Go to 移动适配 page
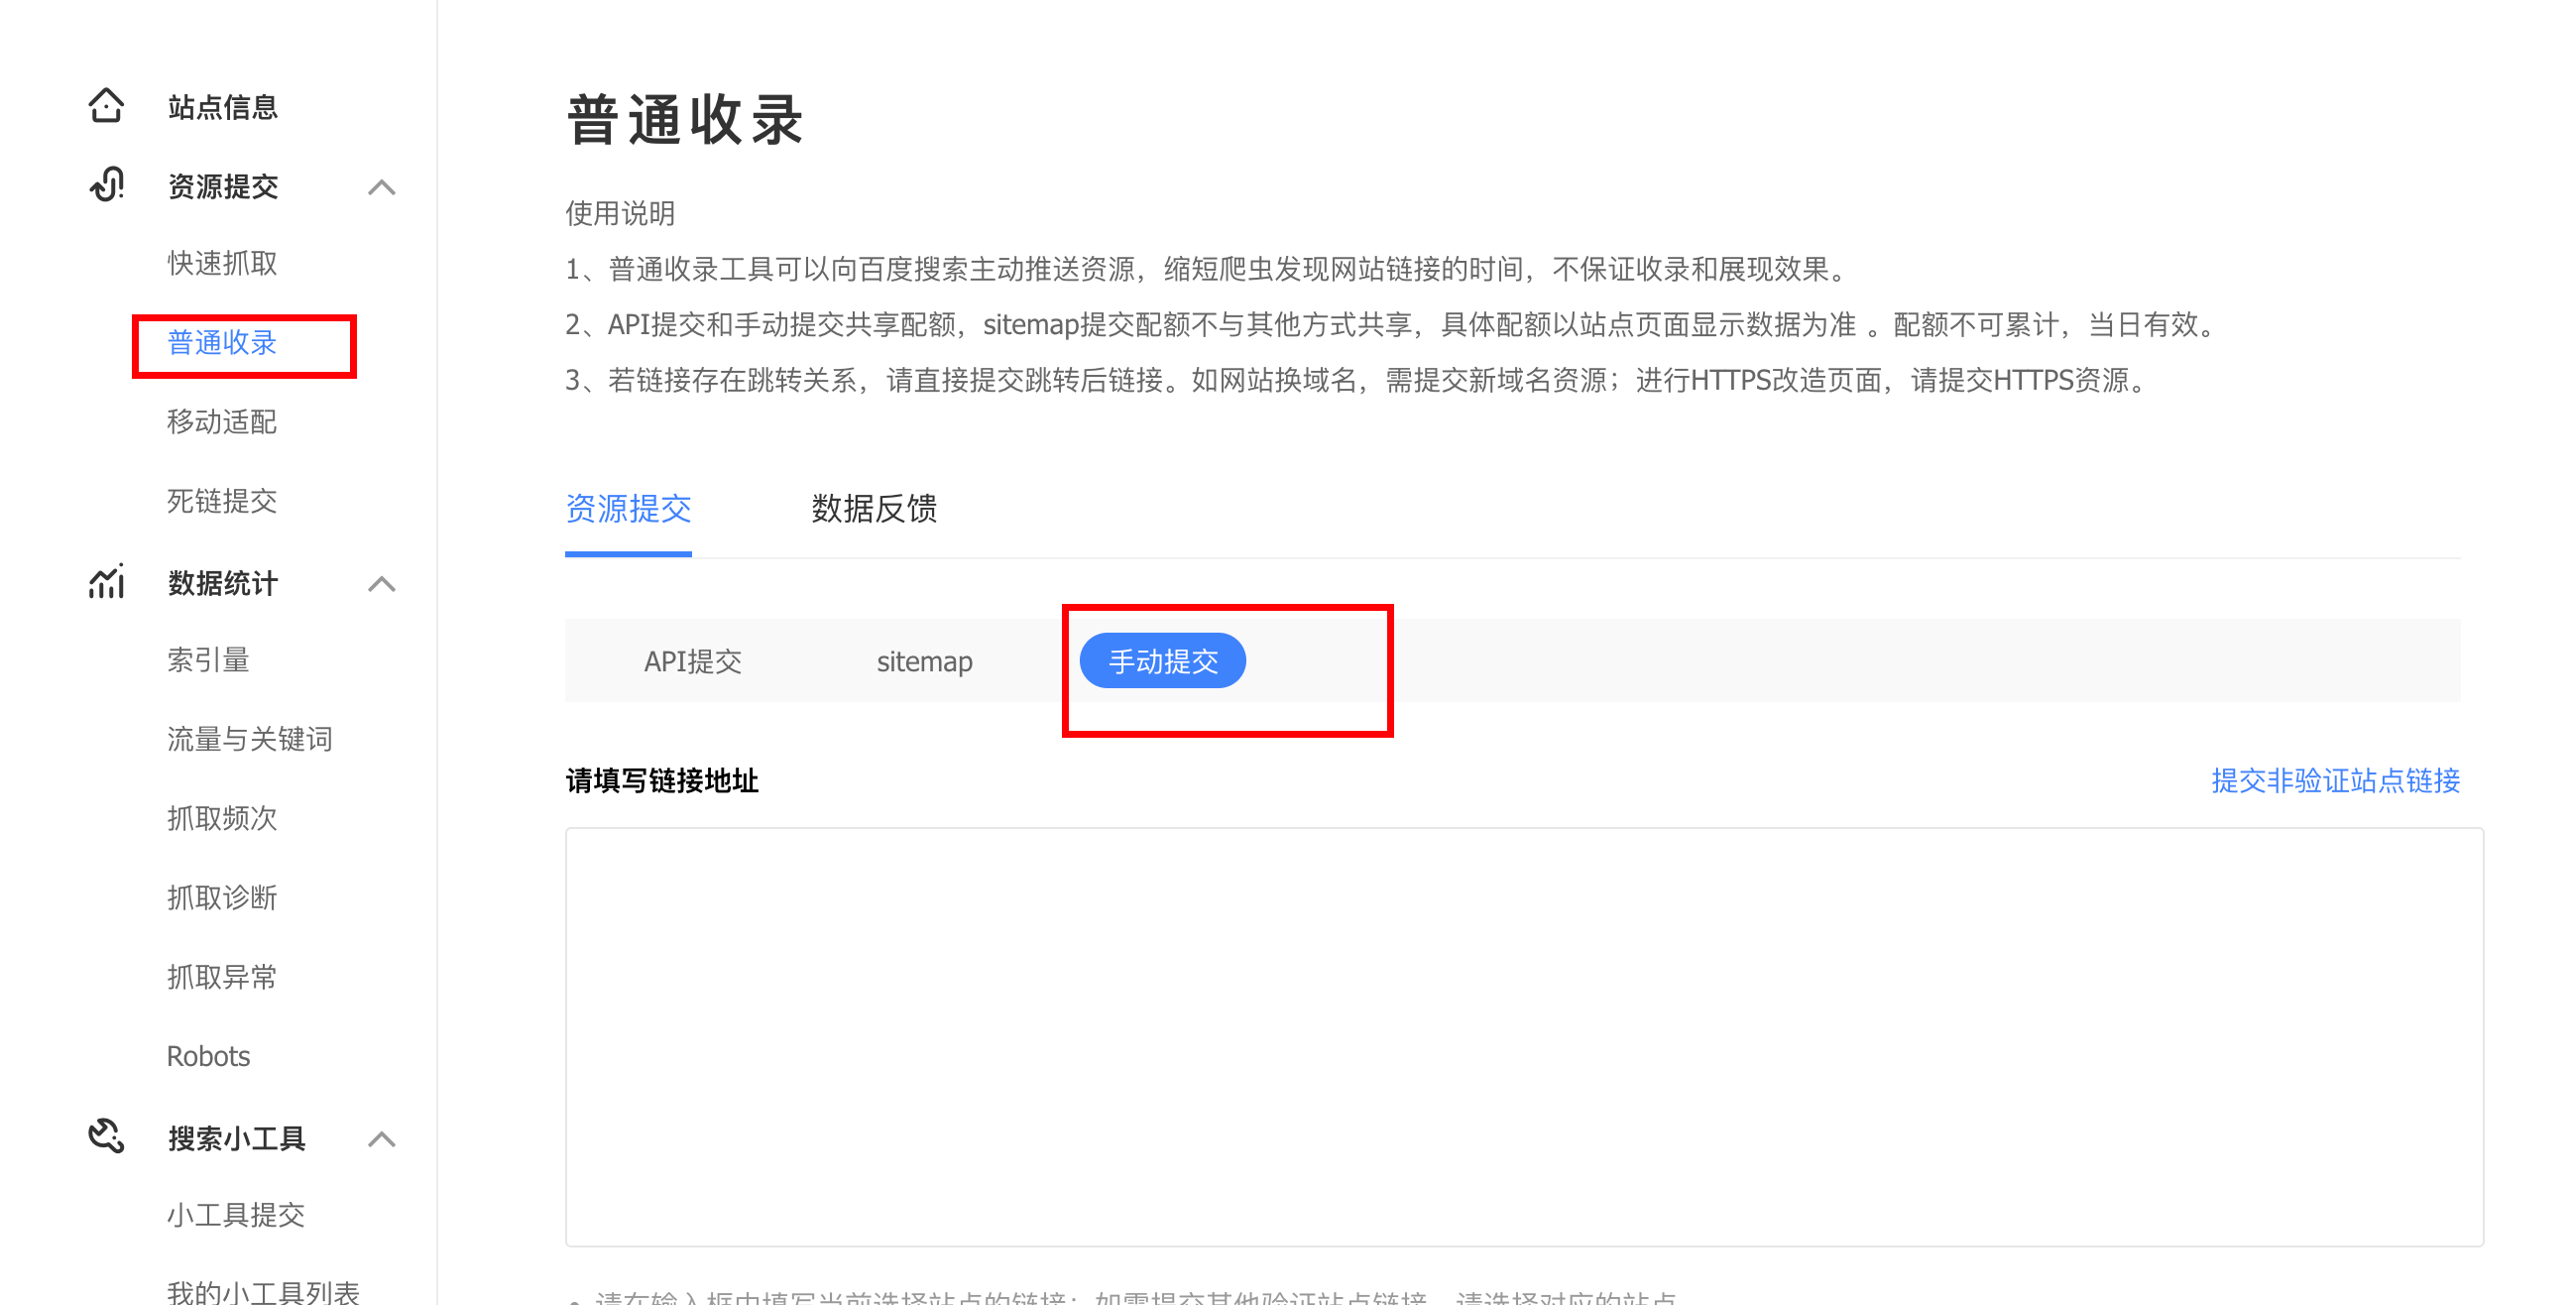The width and height of the screenshot is (2576, 1305). (x=222, y=422)
